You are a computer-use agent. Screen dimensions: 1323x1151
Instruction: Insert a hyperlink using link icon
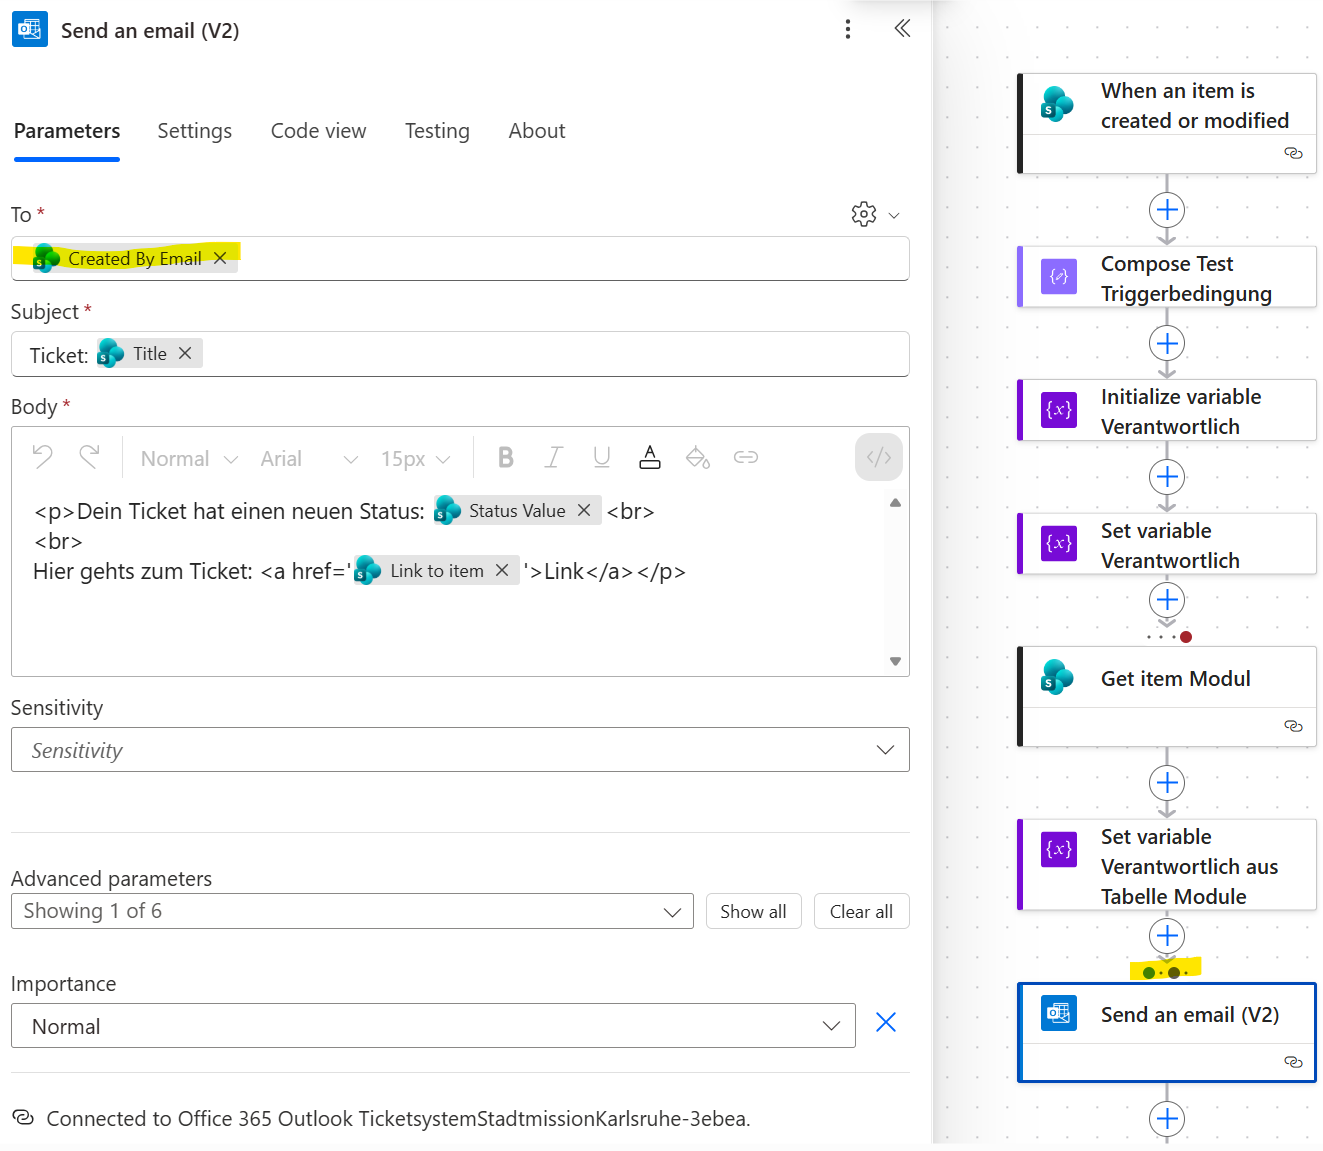pyautogui.click(x=745, y=458)
